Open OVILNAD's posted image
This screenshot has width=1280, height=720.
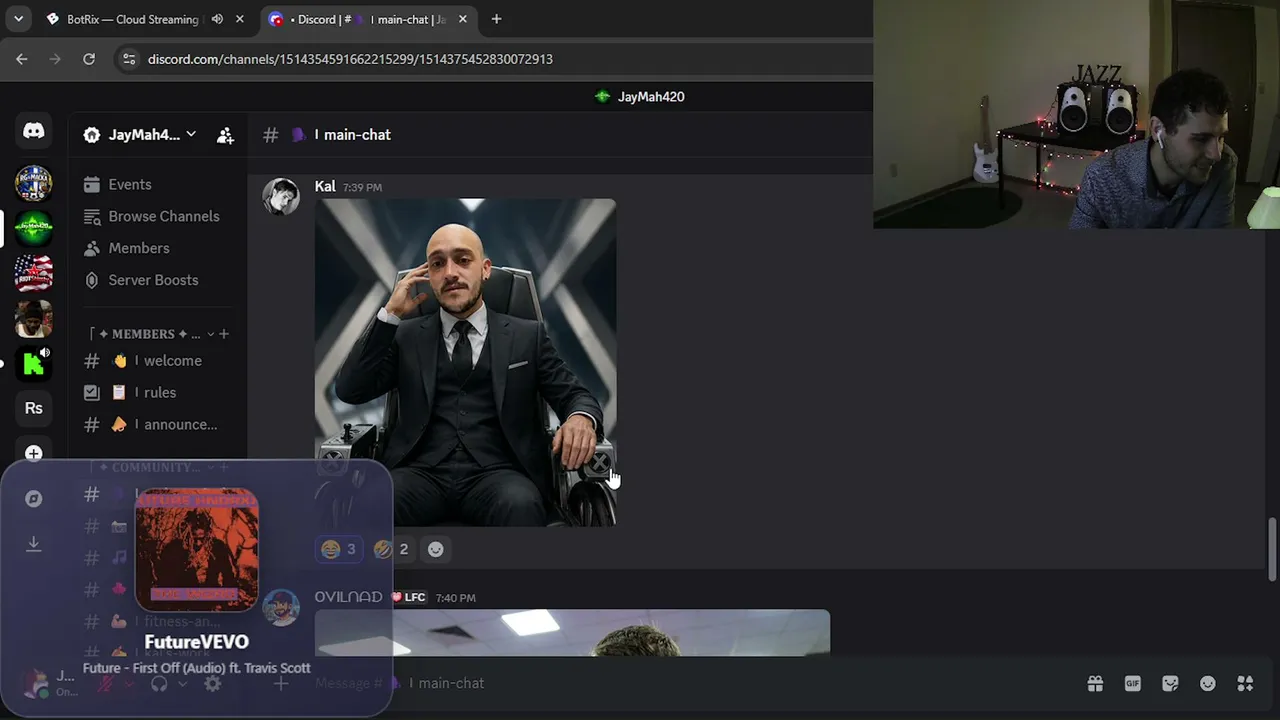[572, 633]
